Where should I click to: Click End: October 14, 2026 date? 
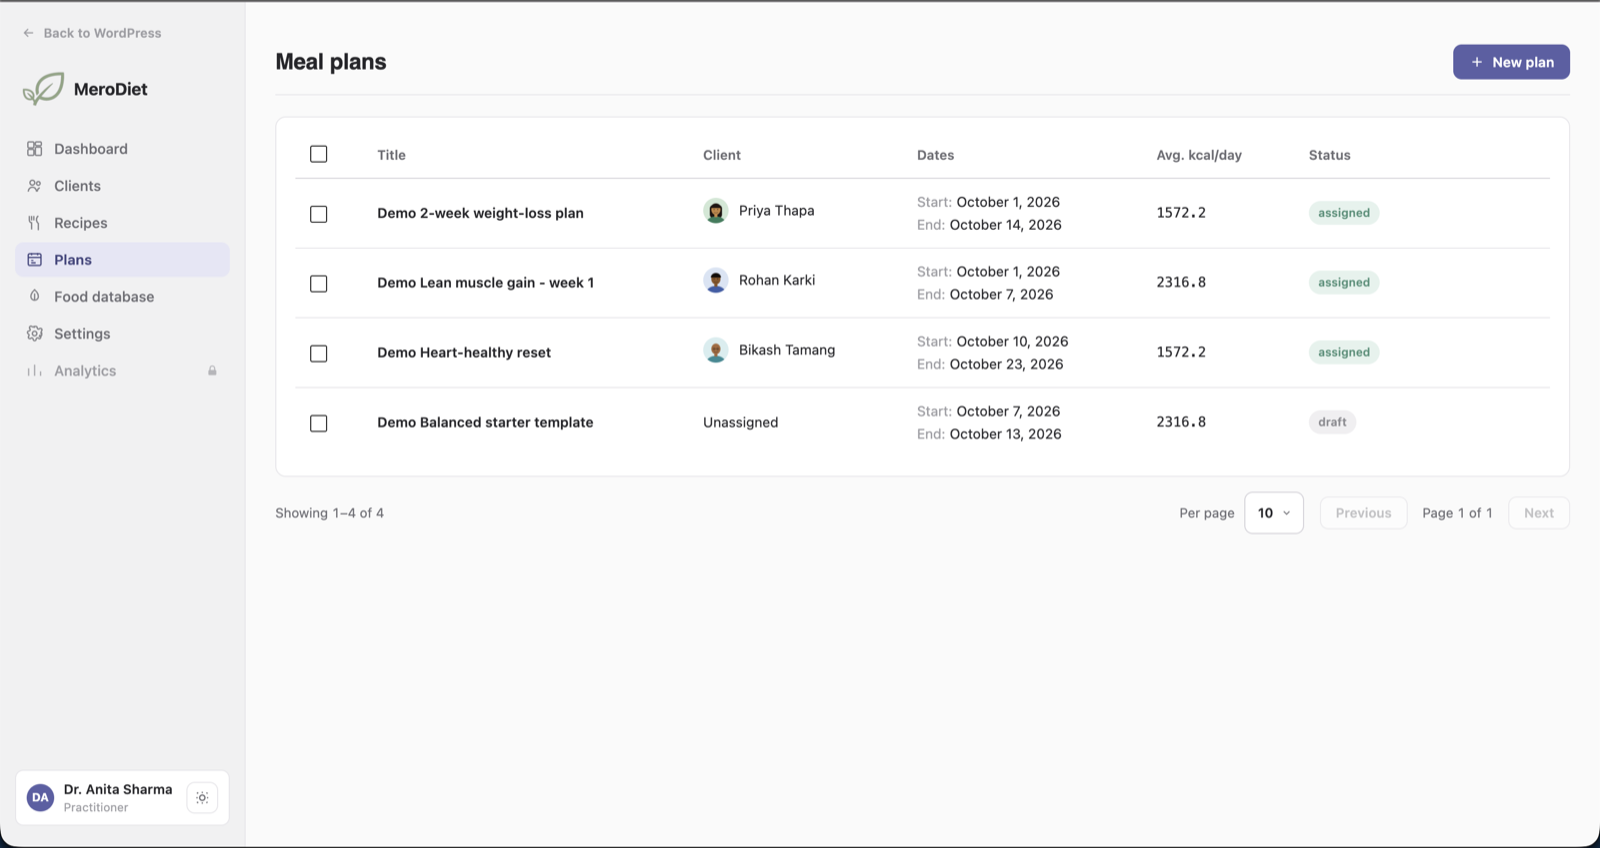989,226
